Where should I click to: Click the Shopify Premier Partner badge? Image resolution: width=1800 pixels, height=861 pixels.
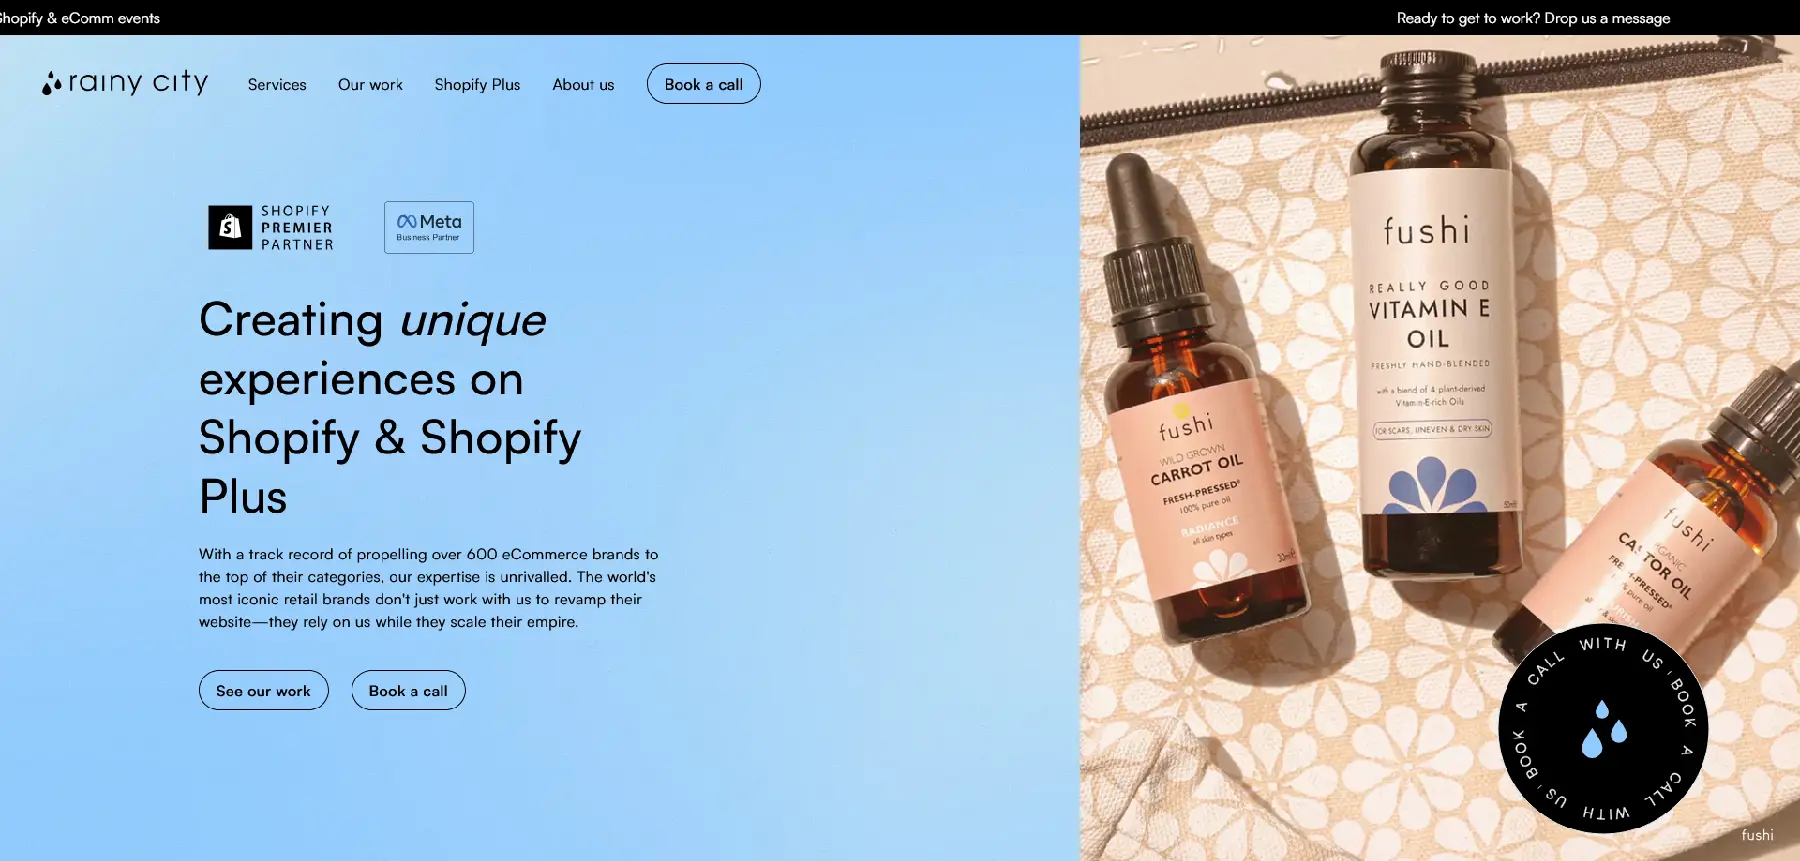[x=271, y=228]
